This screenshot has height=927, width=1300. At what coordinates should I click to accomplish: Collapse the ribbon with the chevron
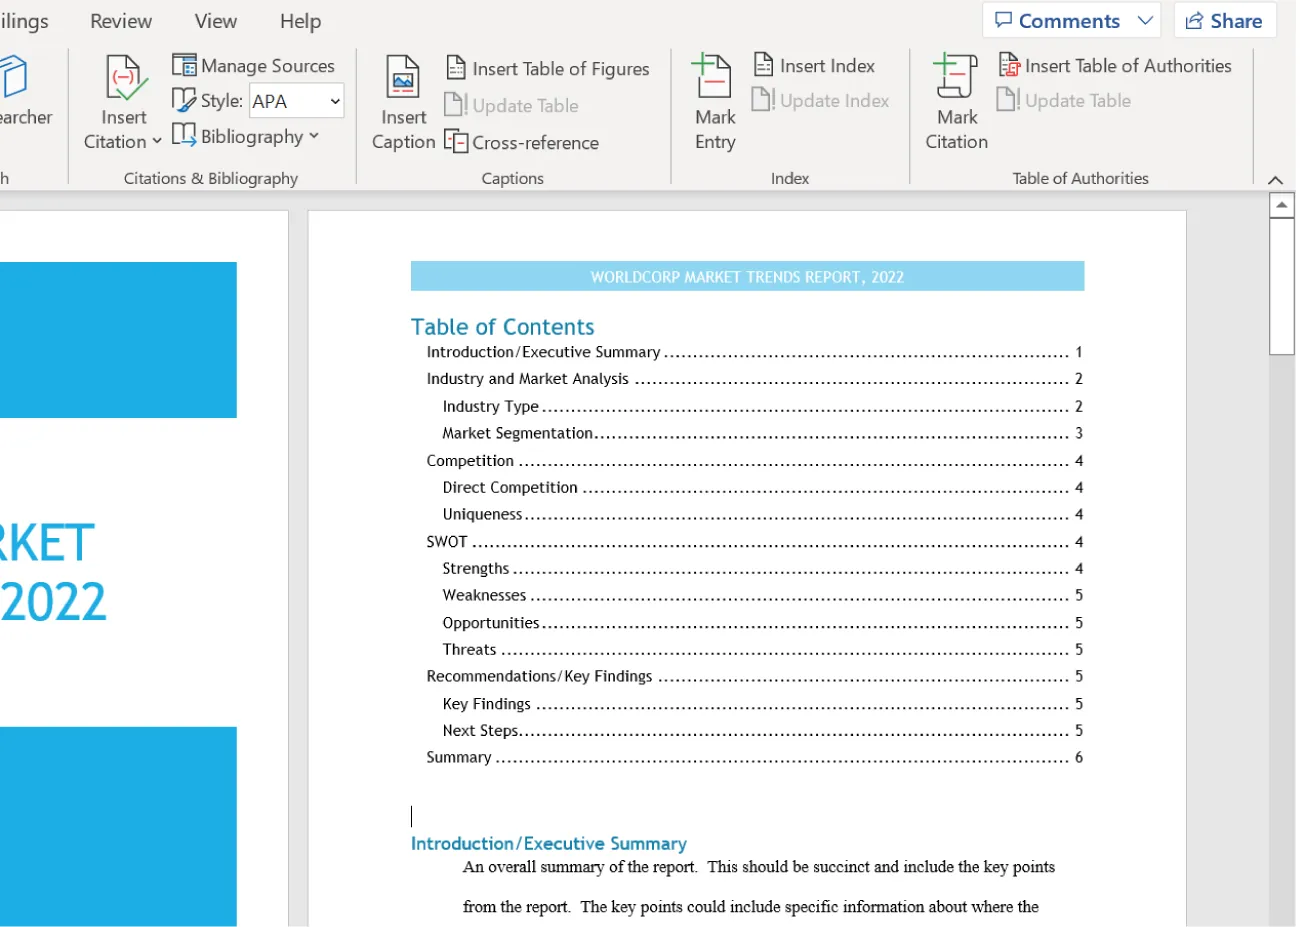[1276, 180]
